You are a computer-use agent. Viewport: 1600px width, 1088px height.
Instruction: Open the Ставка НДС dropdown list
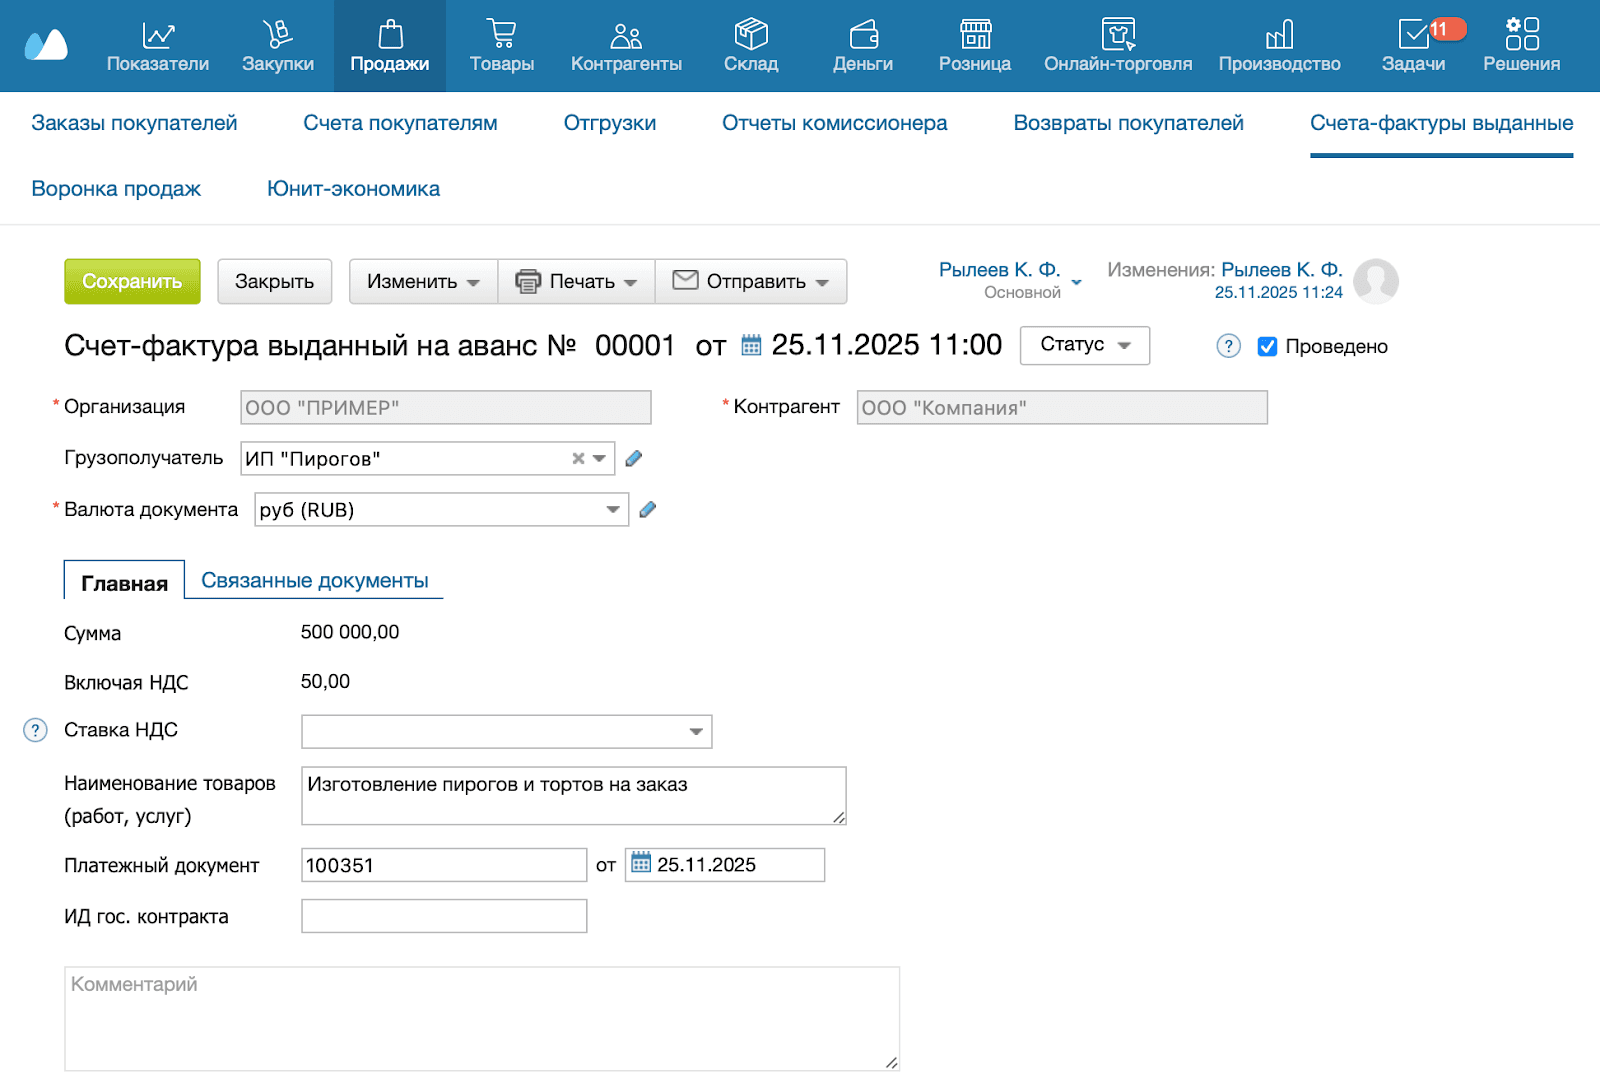[696, 732]
